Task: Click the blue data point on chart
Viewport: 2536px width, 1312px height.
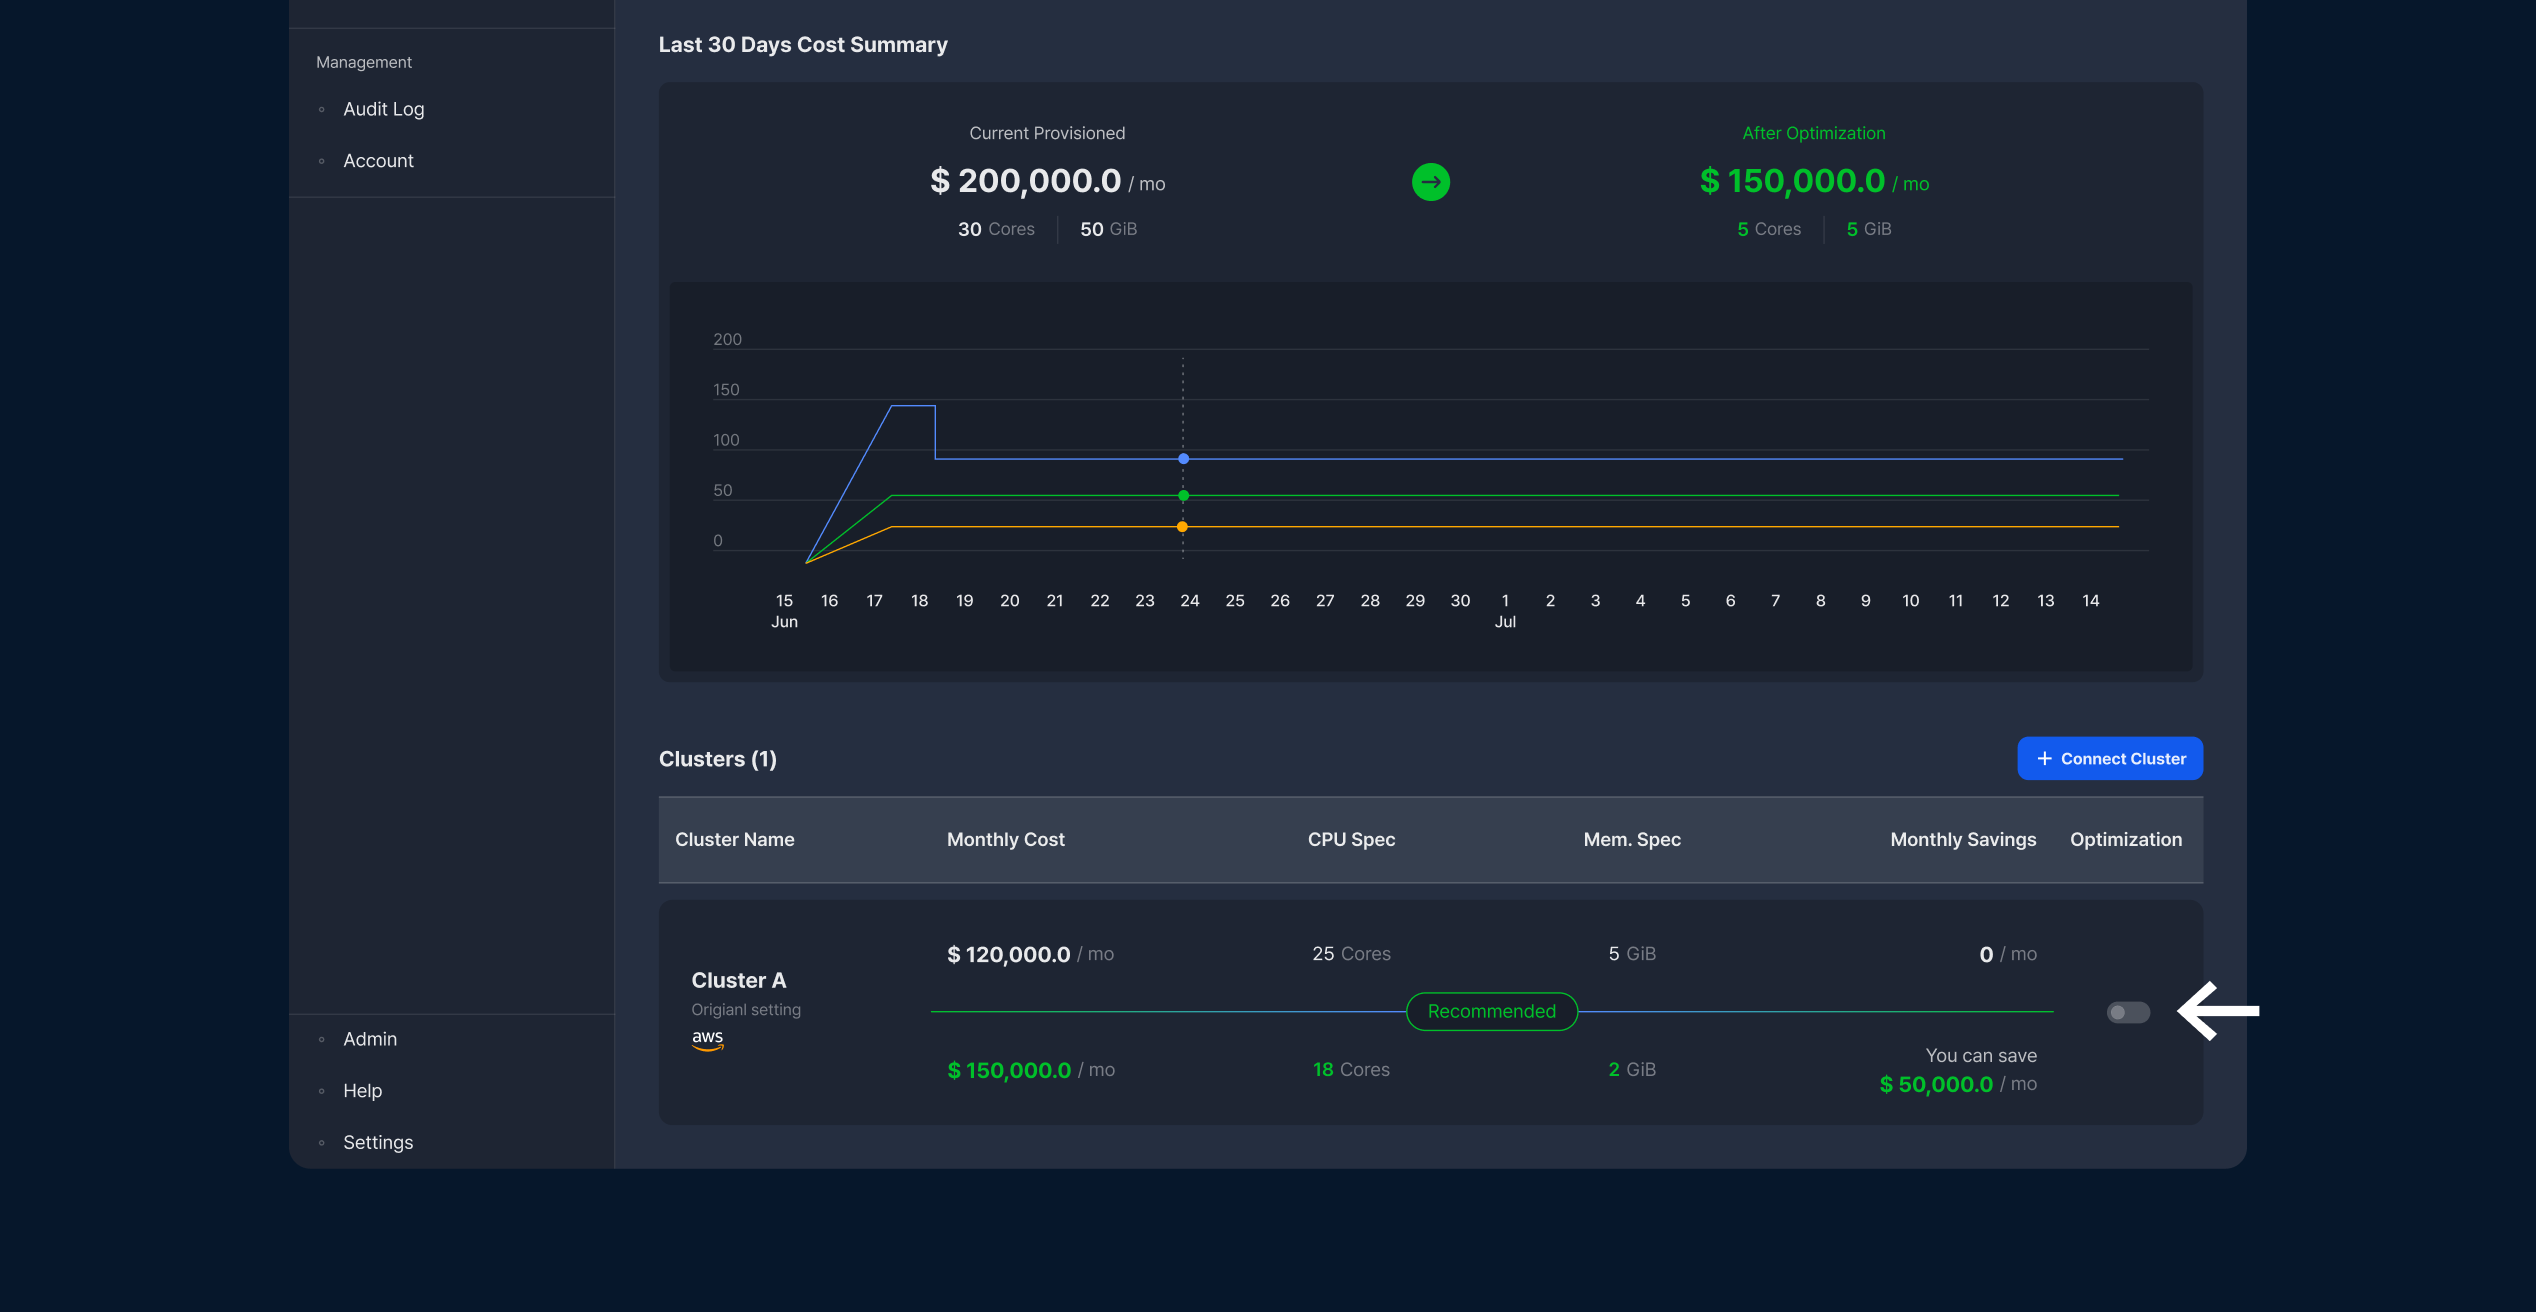Action: tap(1183, 459)
